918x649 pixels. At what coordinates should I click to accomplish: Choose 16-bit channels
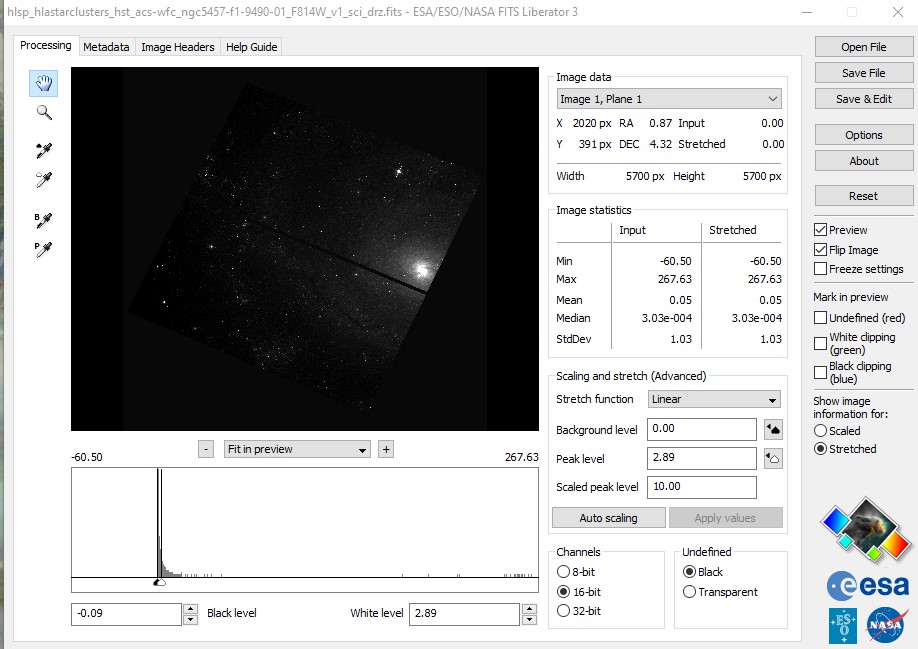[x=563, y=592]
